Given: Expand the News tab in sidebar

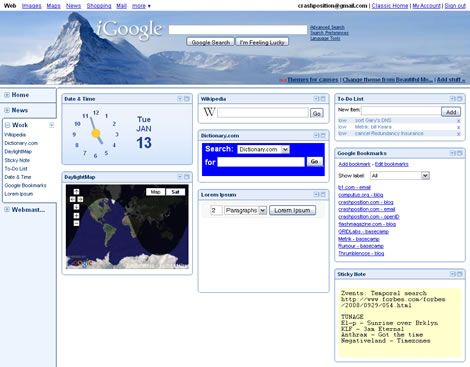Looking at the screenshot, I should (7, 110).
